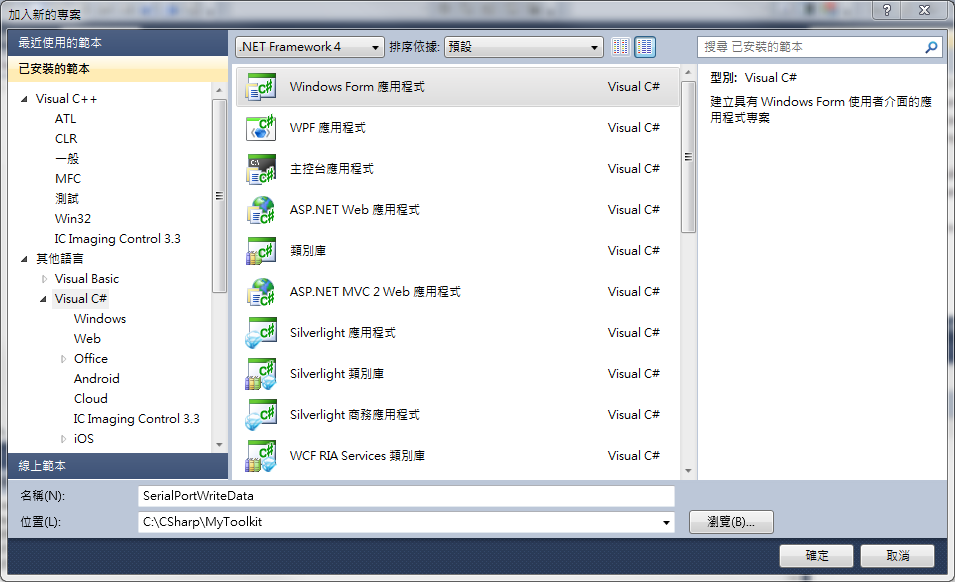Click the Silverlight 類別庫 template icon
The height and width of the screenshot is (582, 955).
pos(261,374)
